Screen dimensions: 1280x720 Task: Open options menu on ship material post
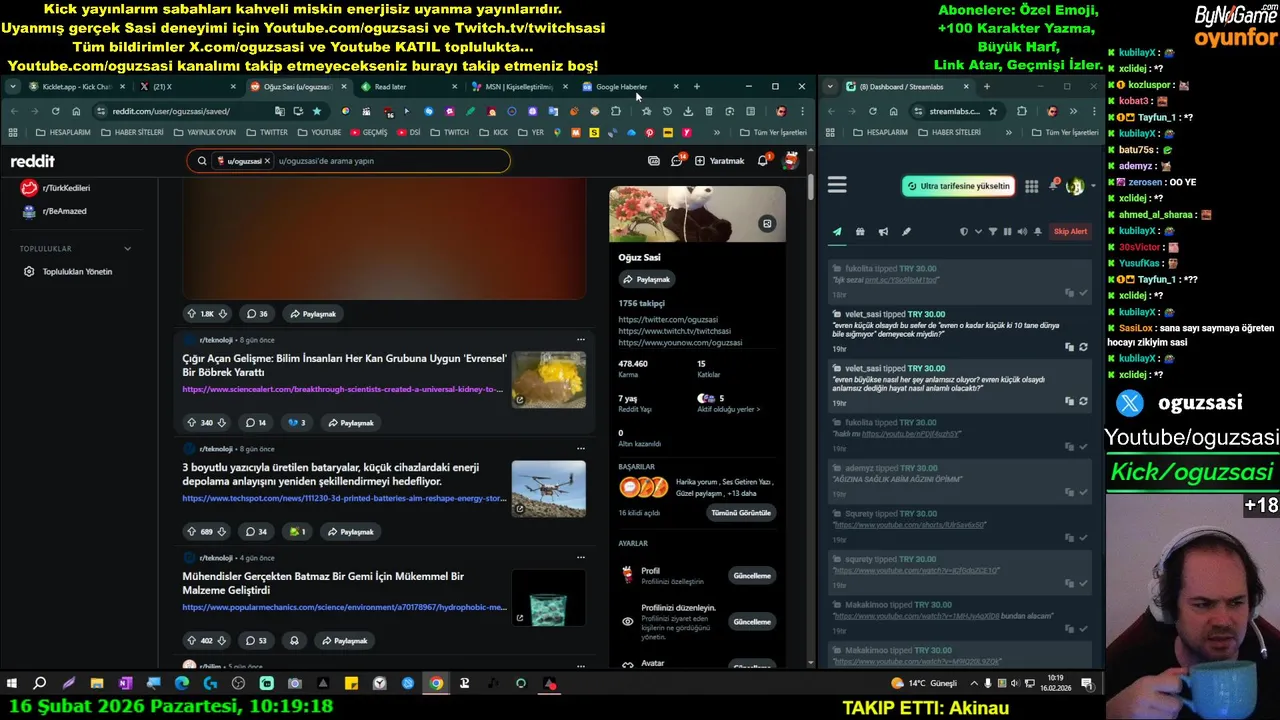pyautogui.click(x=580, y=557)
